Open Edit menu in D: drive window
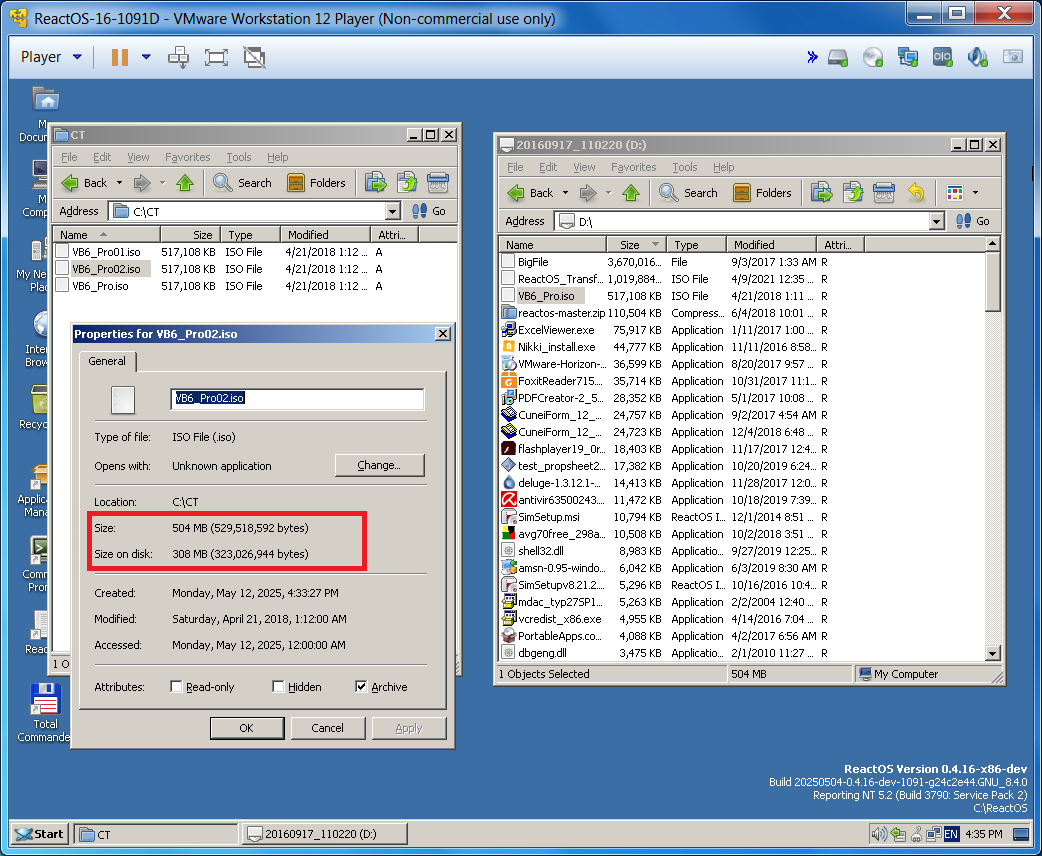1042x856 pixels. pyautogui.click(x=548, y=167)
